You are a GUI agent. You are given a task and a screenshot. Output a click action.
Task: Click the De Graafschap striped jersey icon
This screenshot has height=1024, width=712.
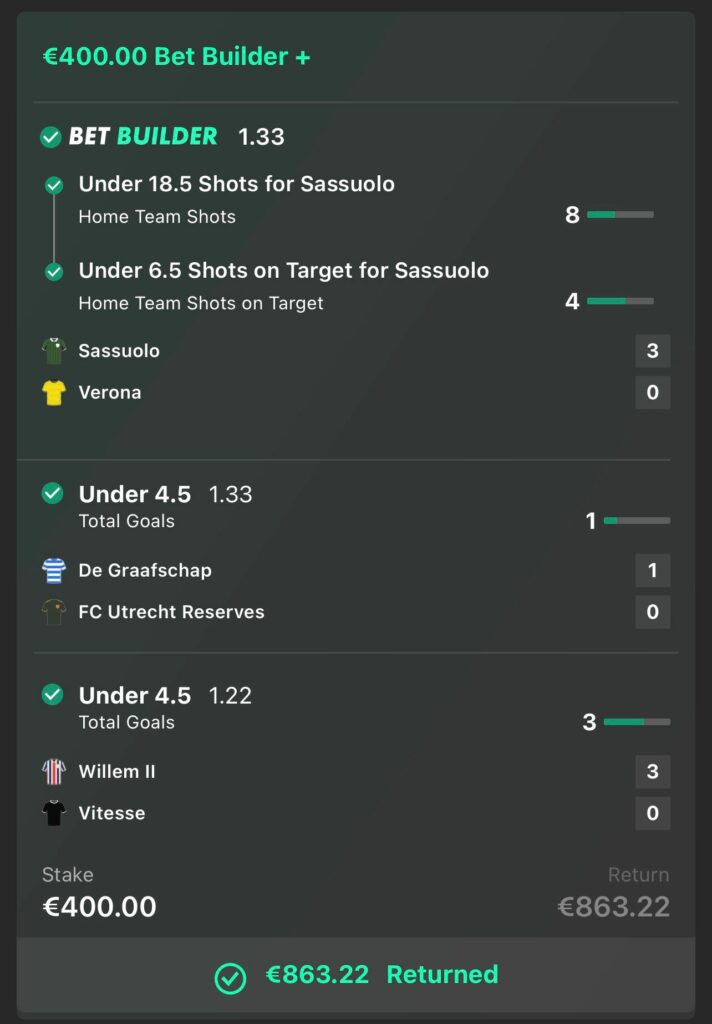pyautogui.click(x=54, y=571)
